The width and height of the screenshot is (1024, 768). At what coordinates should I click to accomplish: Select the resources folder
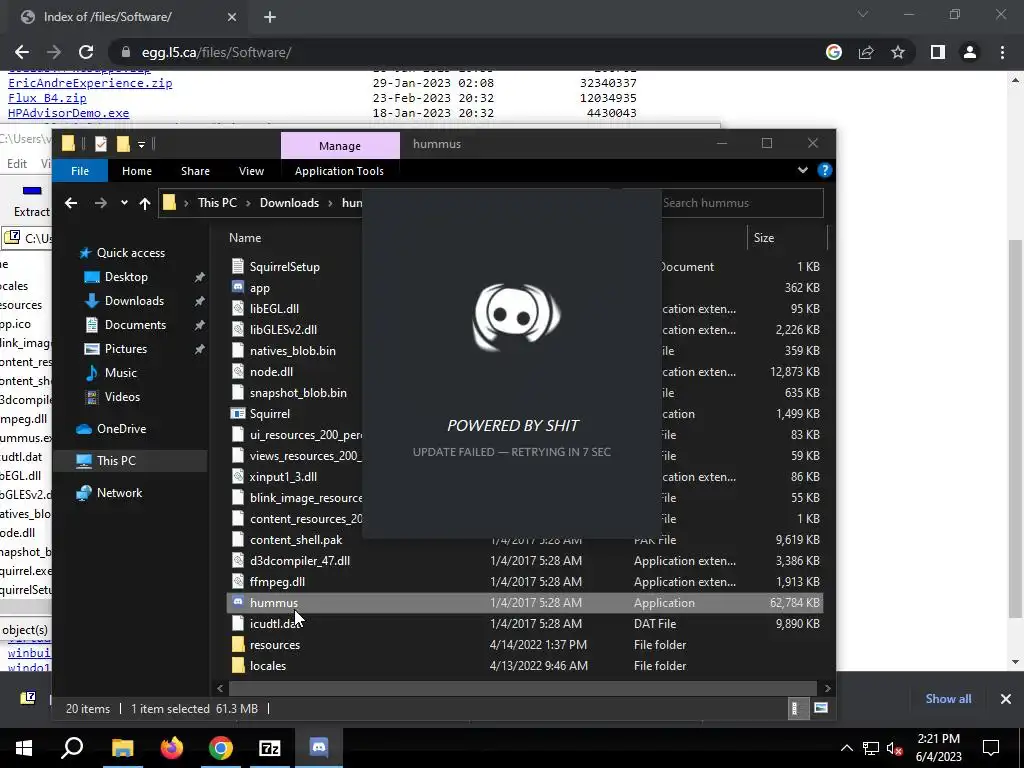pyautogui.click(x=275, y=645)
